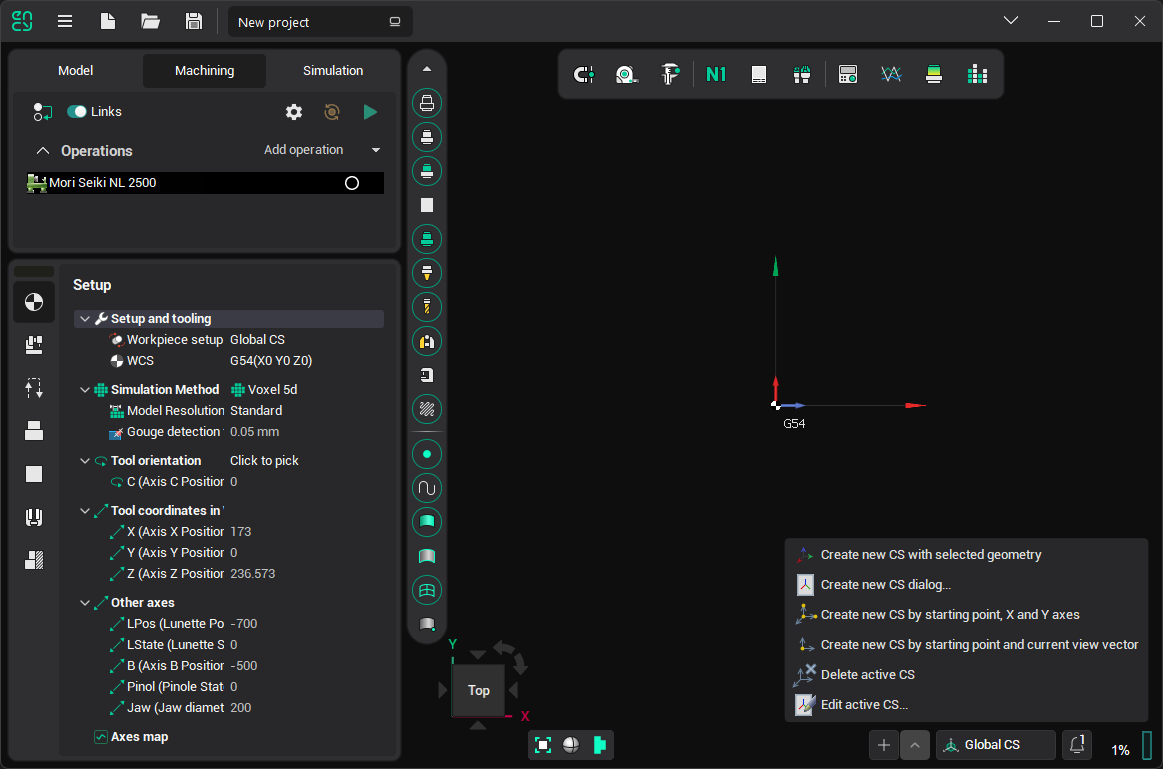Toggle the Axes map checkbox

[x=101, y=737]
